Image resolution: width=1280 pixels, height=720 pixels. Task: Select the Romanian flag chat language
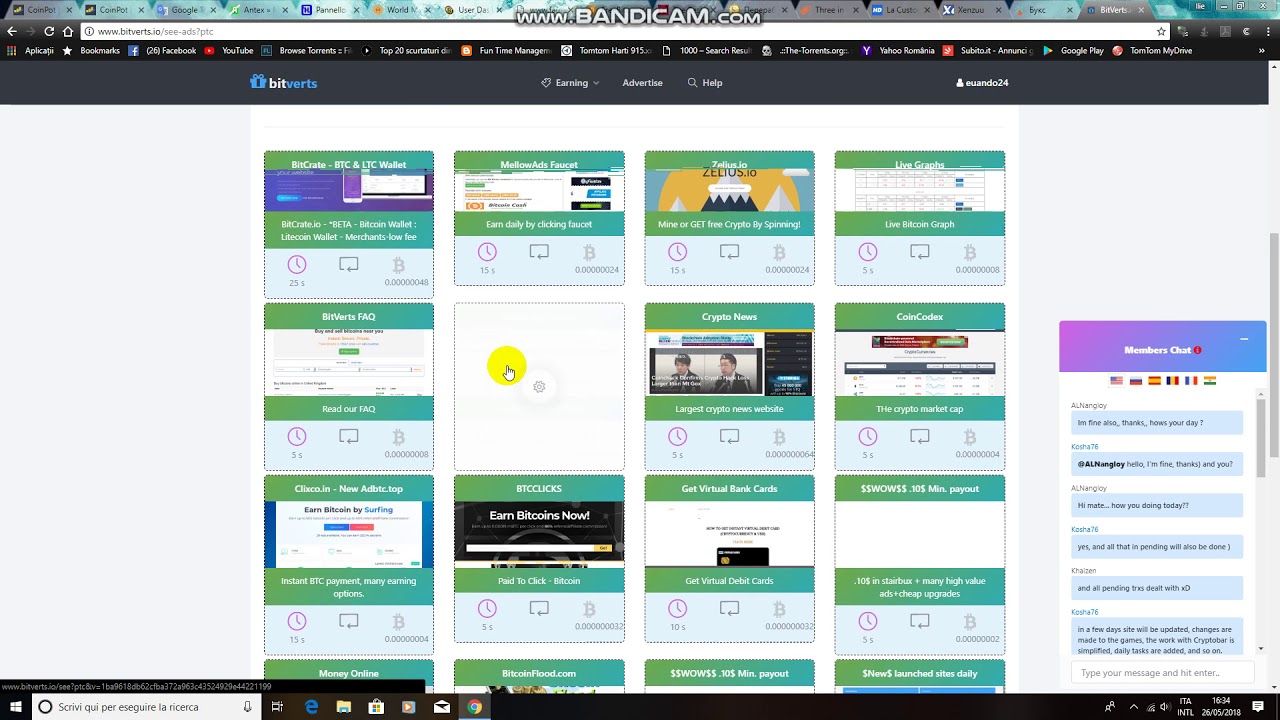click(x=1172, y=381)
